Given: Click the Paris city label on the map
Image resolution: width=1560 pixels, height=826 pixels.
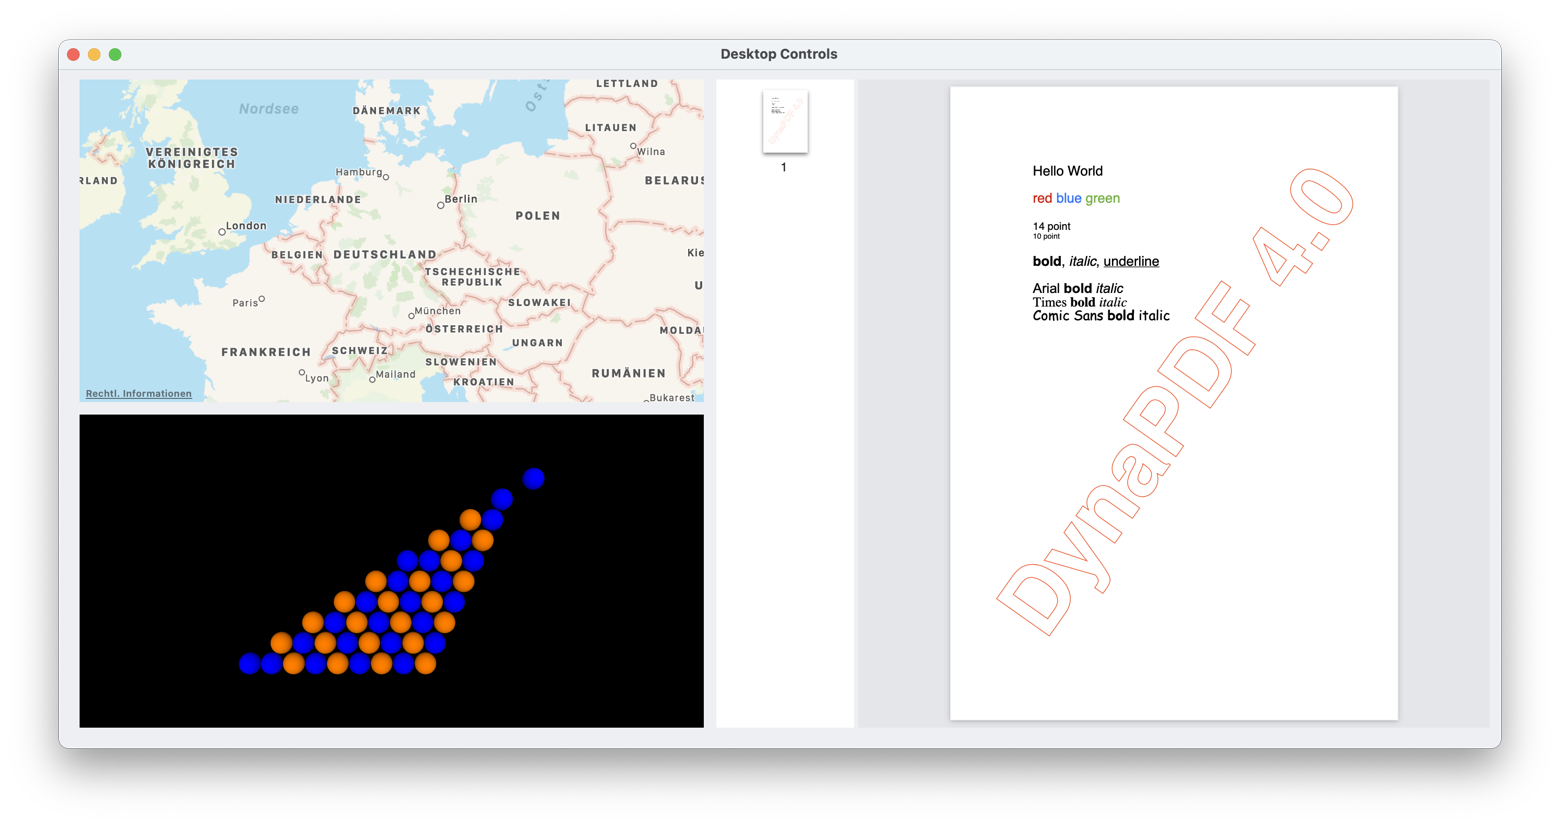Looking at the screenshot, I should coord(245,303).
